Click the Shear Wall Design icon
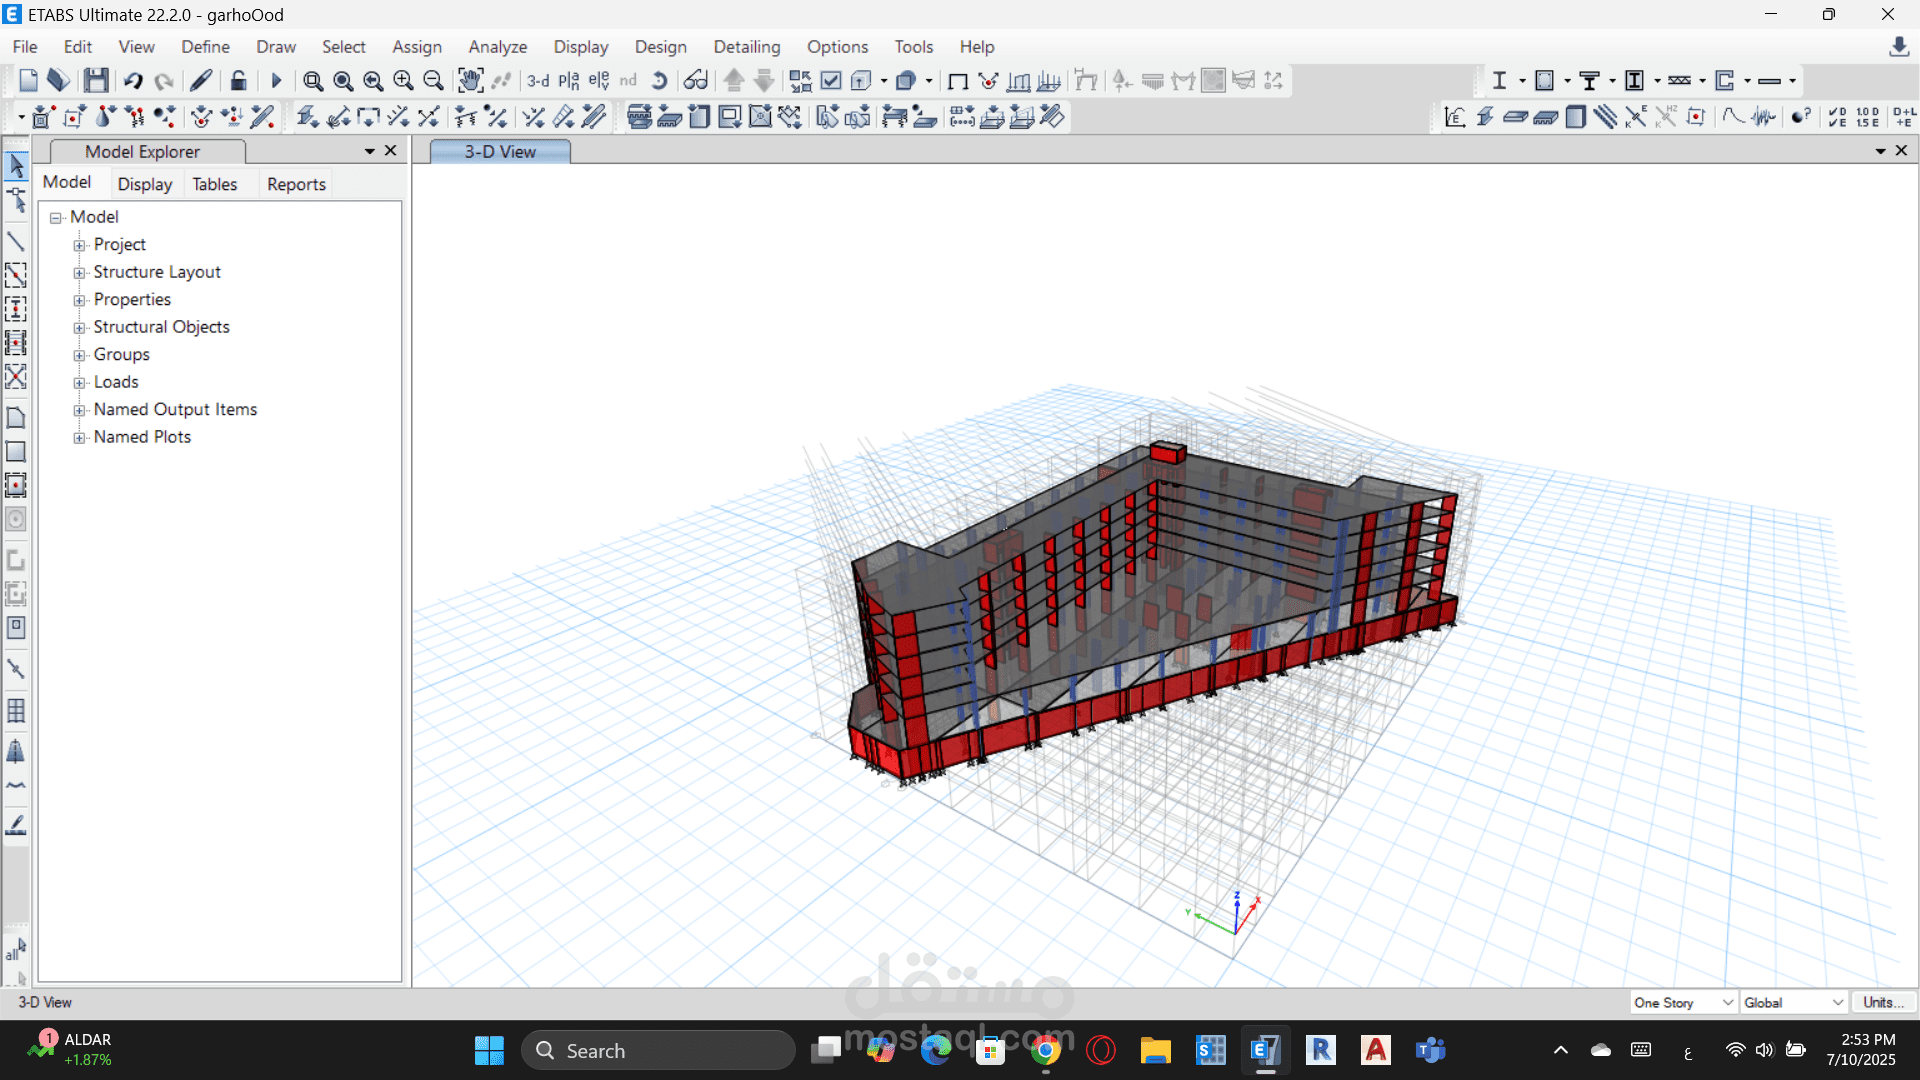Screen dimensions: 1920x1080 [x=1724, y=81]
